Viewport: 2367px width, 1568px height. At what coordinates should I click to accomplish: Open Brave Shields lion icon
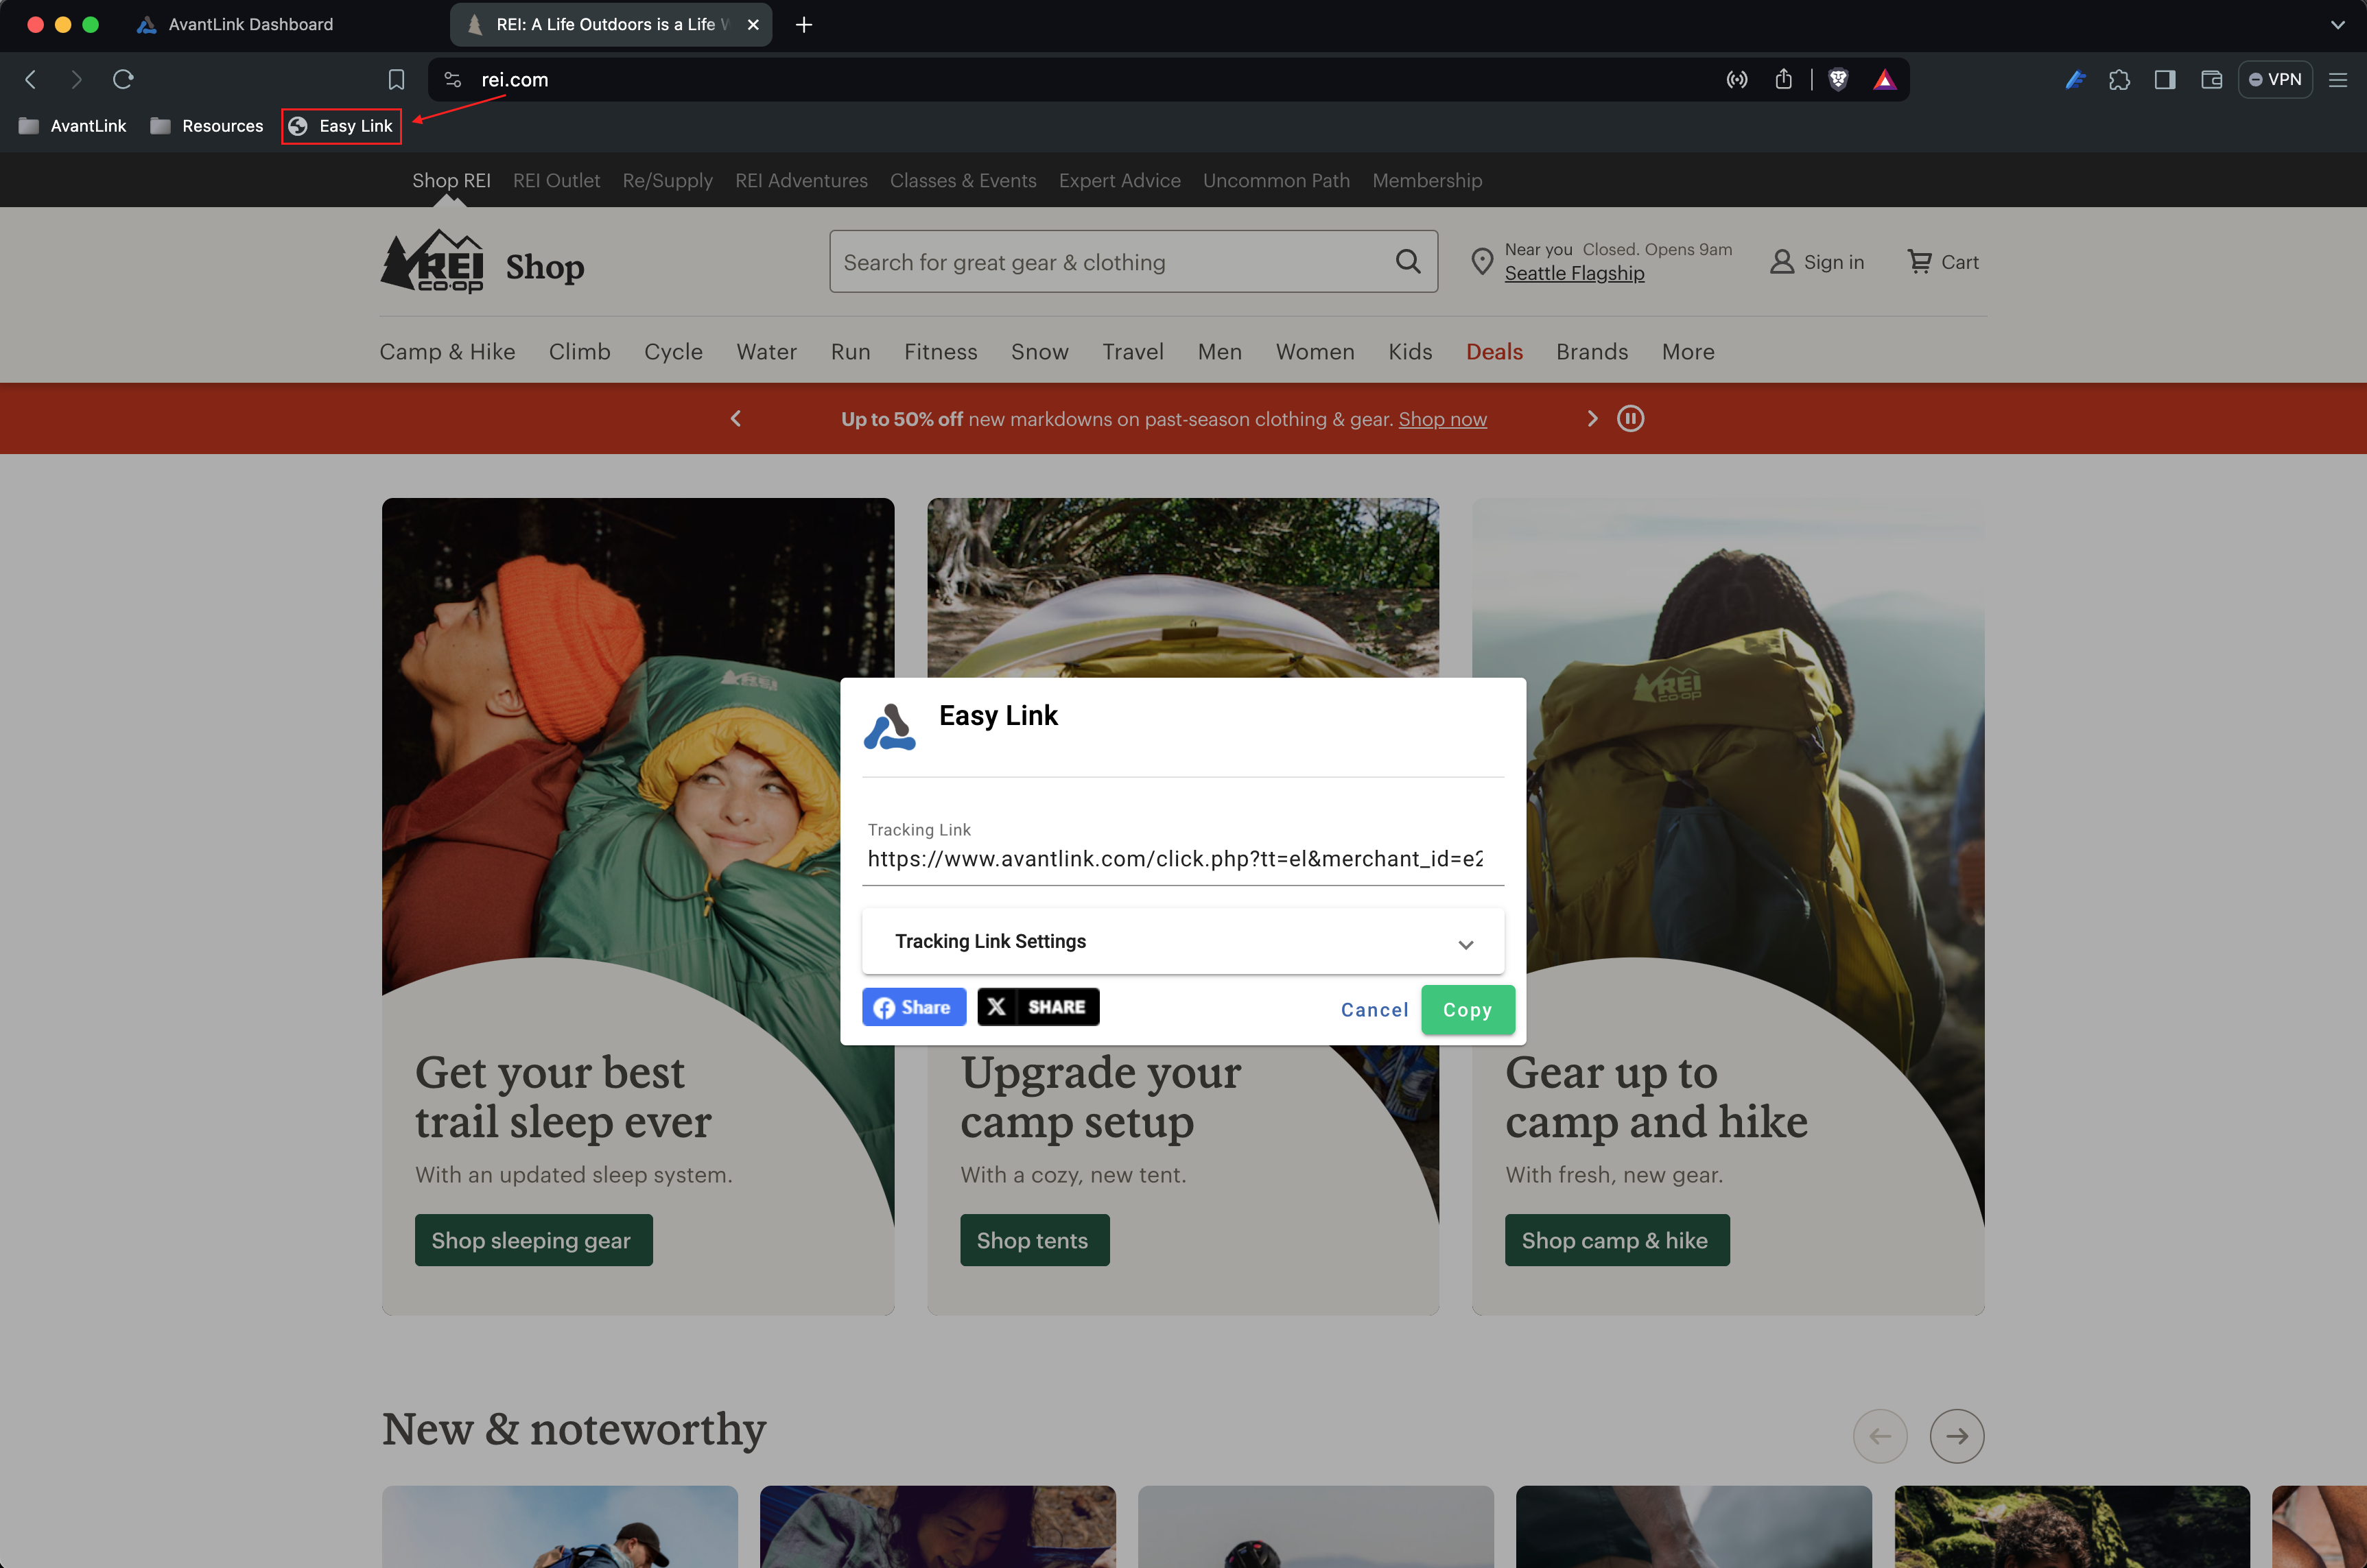1838,79
